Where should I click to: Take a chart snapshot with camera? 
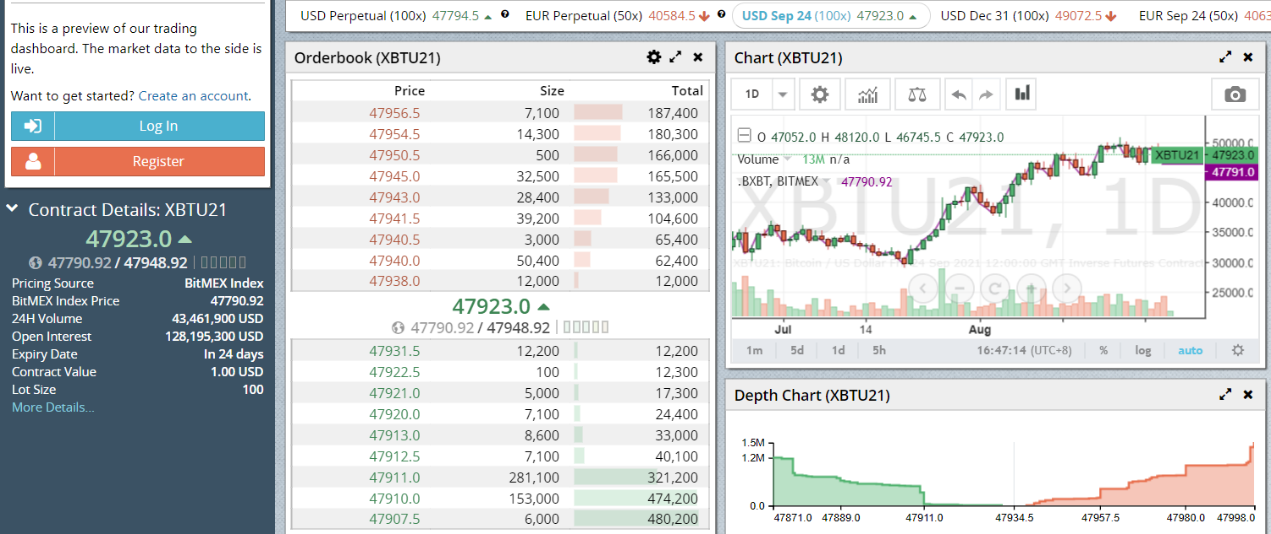click(x=1235, y=94)
